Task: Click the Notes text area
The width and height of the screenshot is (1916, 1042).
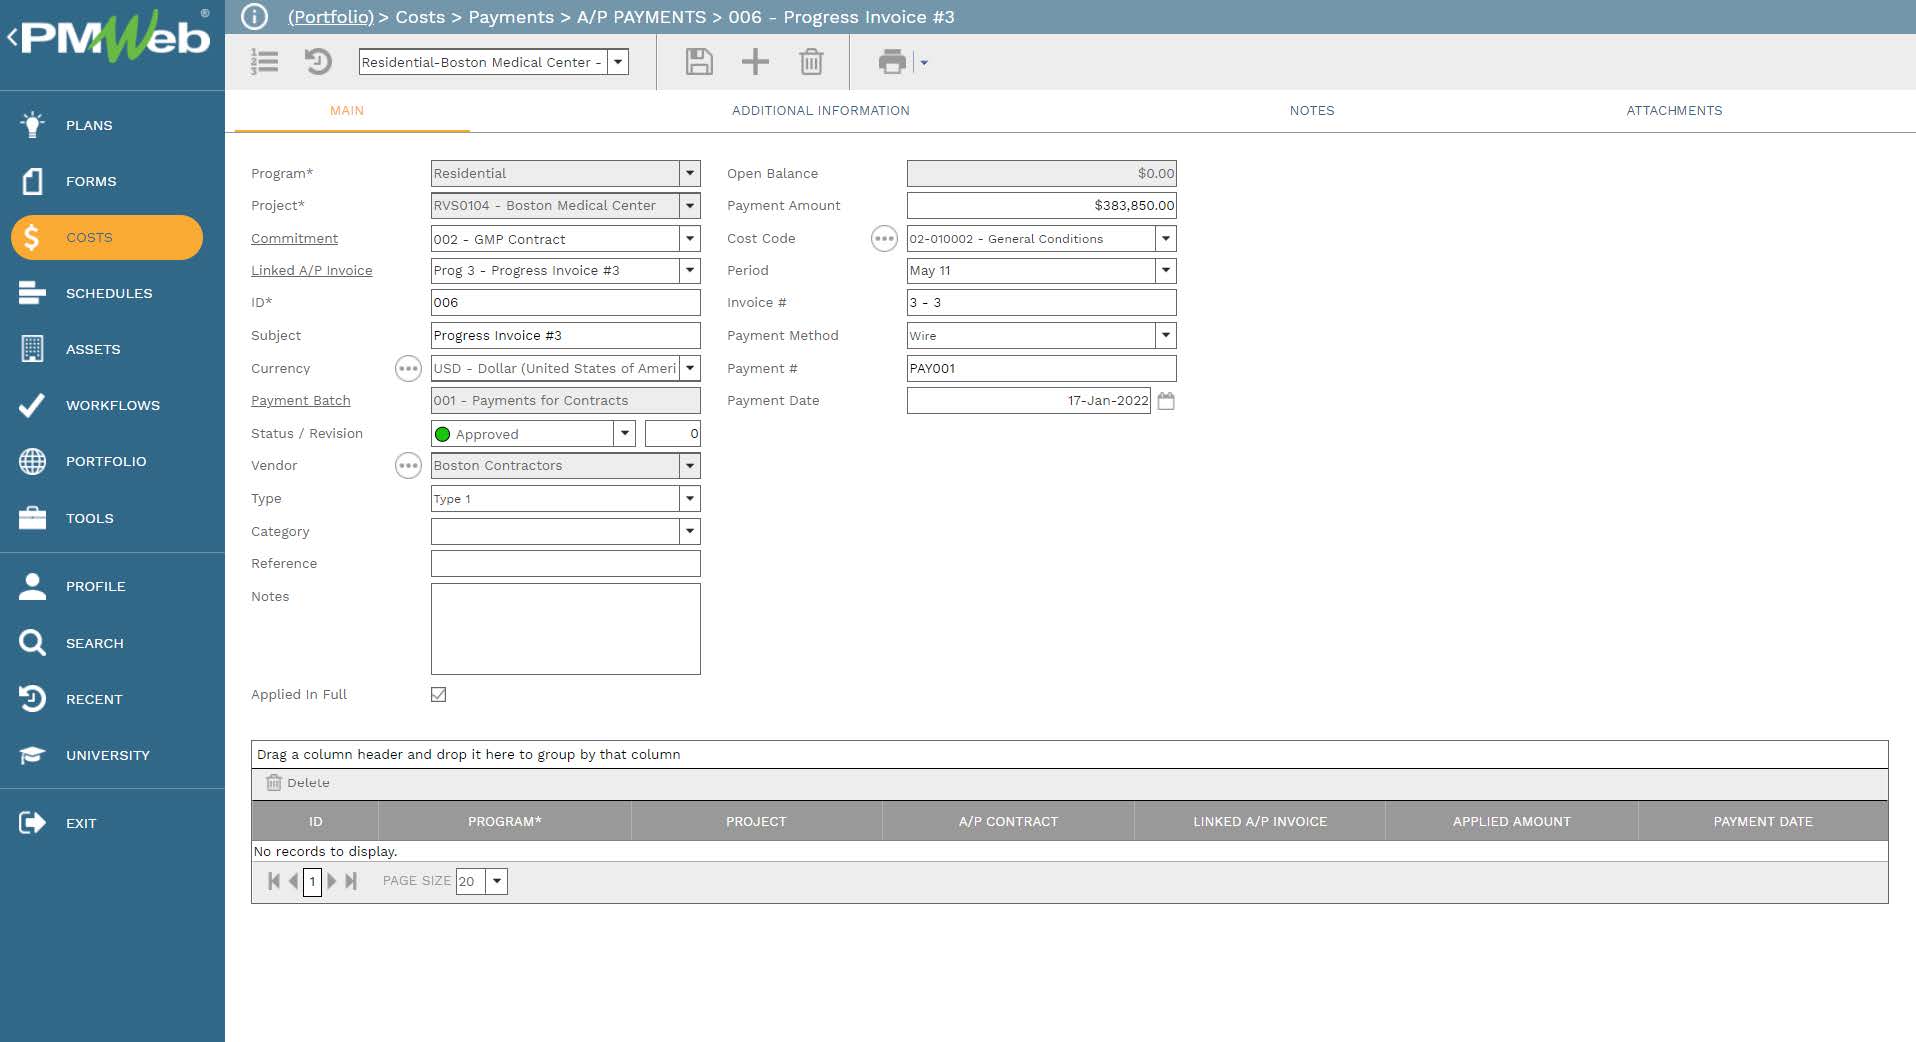Action: point(565,629)
